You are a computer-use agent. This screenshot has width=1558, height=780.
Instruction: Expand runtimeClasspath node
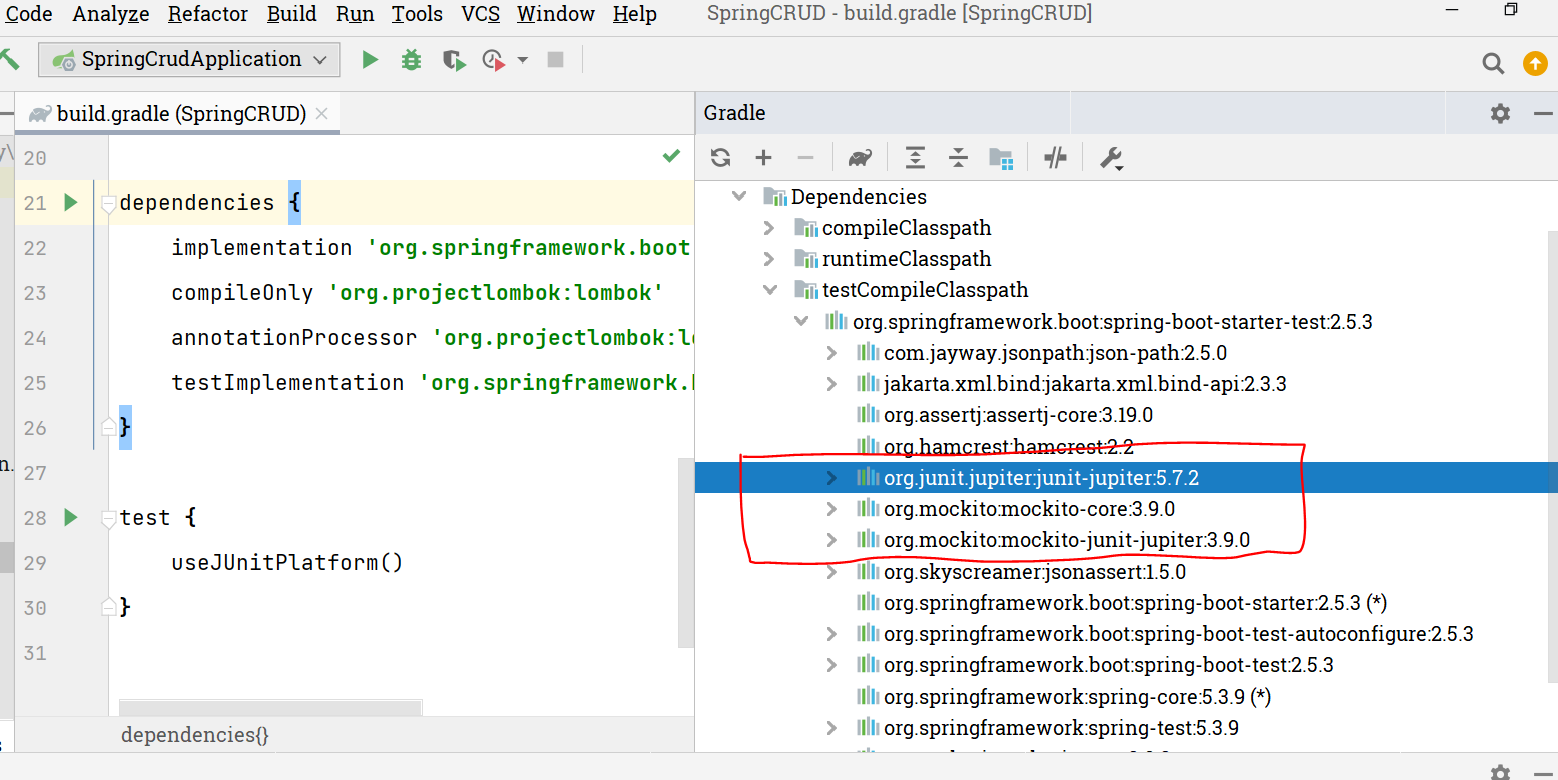pos(769,259)
